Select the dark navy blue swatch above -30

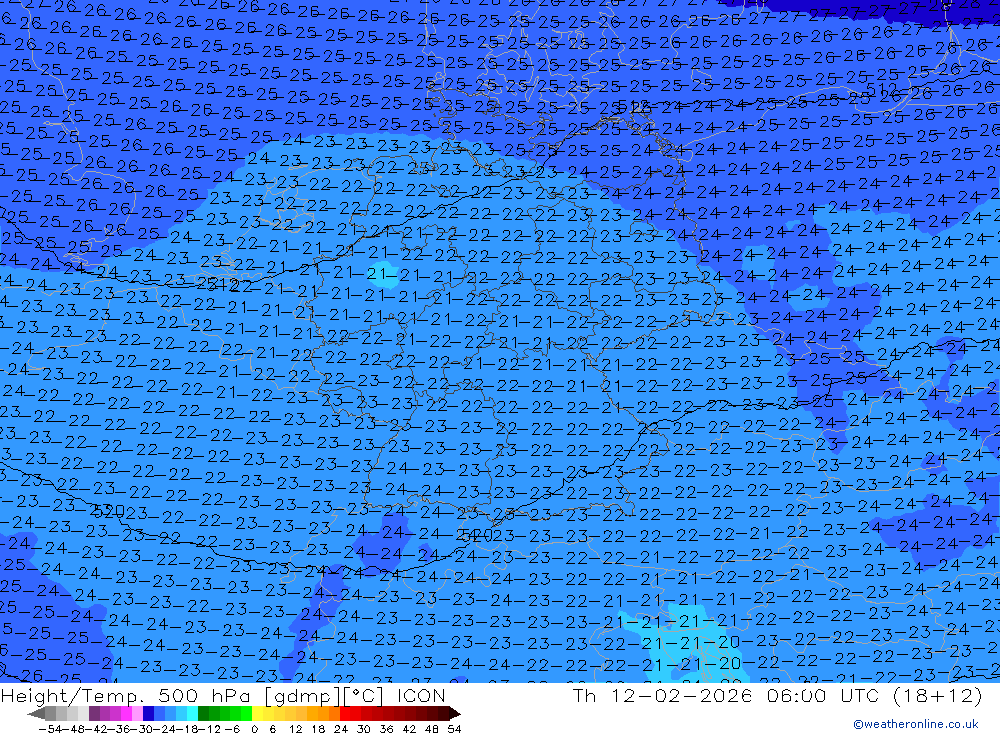[148, 714]
